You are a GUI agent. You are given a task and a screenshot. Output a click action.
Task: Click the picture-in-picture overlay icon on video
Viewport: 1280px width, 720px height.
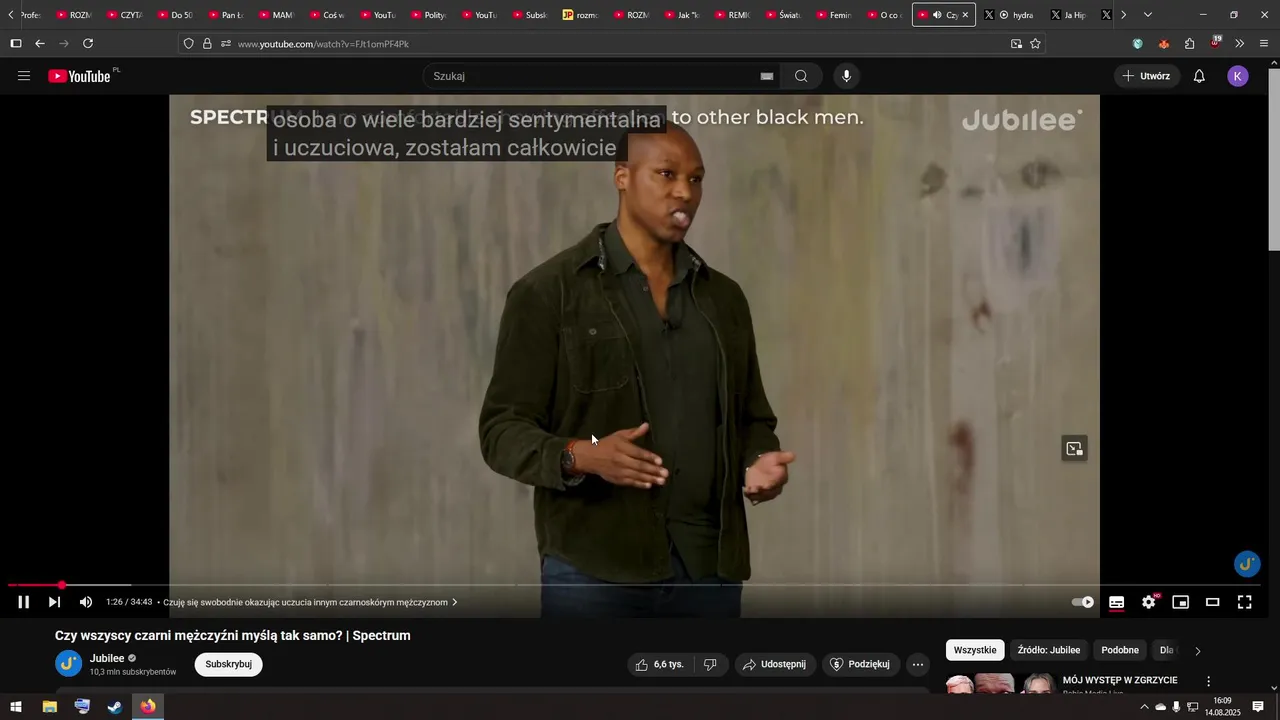click(1074, 449)
